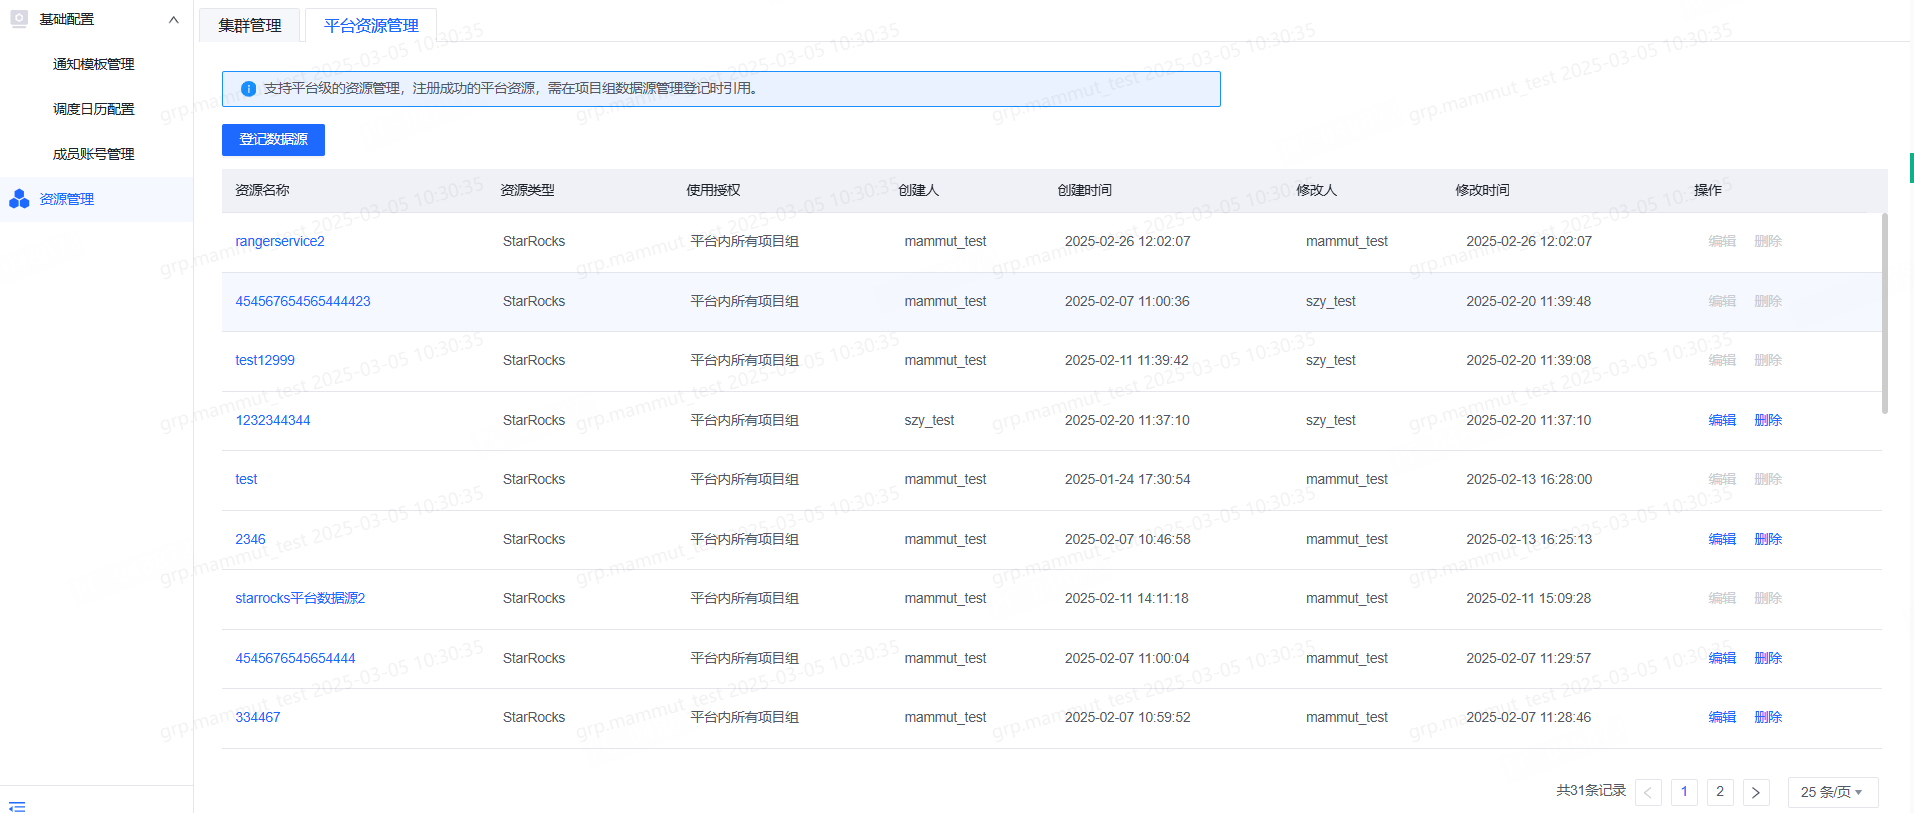Open rangerservice2 resource link
Screen dimensions: 1914x813
coord(280,241)
